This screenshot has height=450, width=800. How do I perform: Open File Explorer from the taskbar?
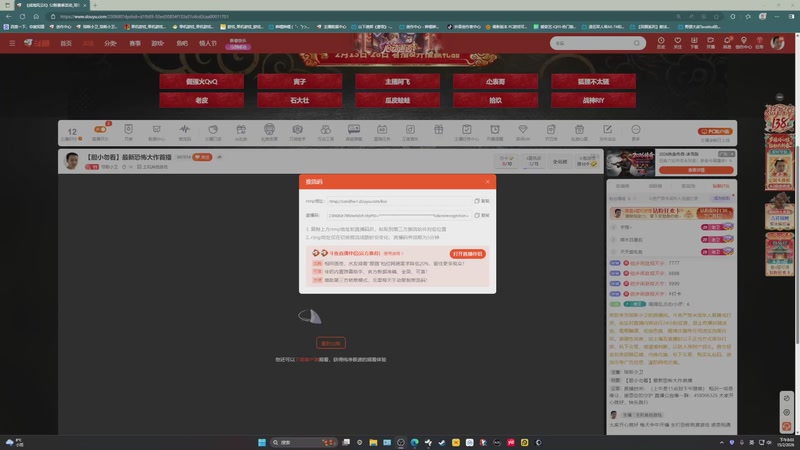click(373, 442)
